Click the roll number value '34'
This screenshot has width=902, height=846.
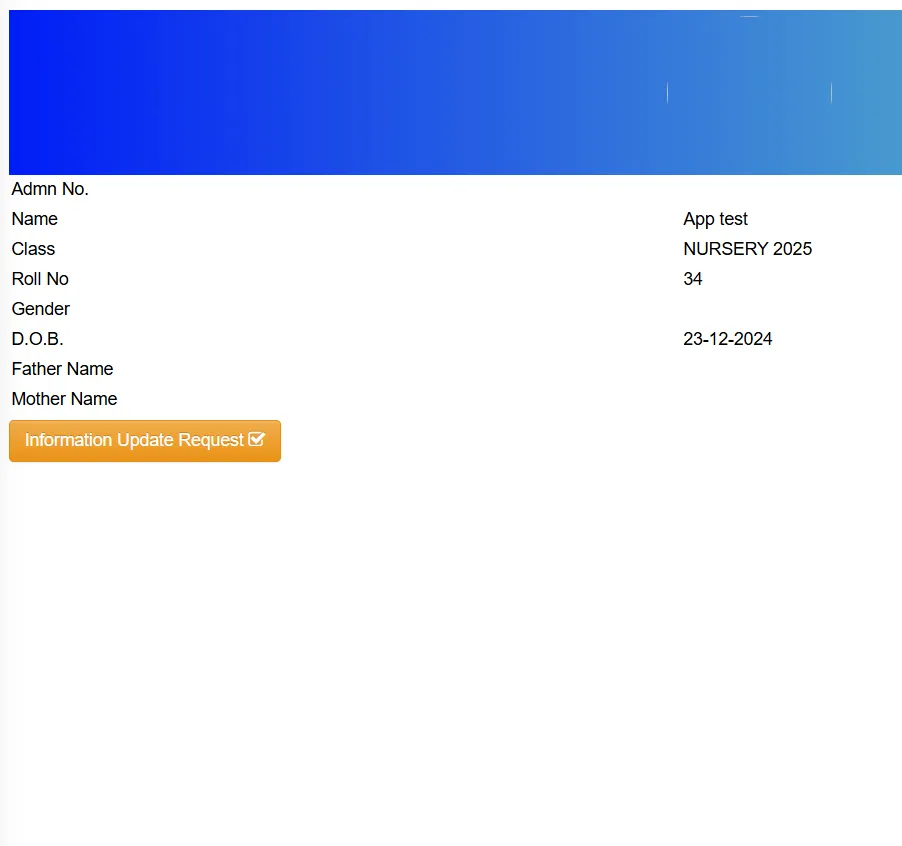coord(693,279)
